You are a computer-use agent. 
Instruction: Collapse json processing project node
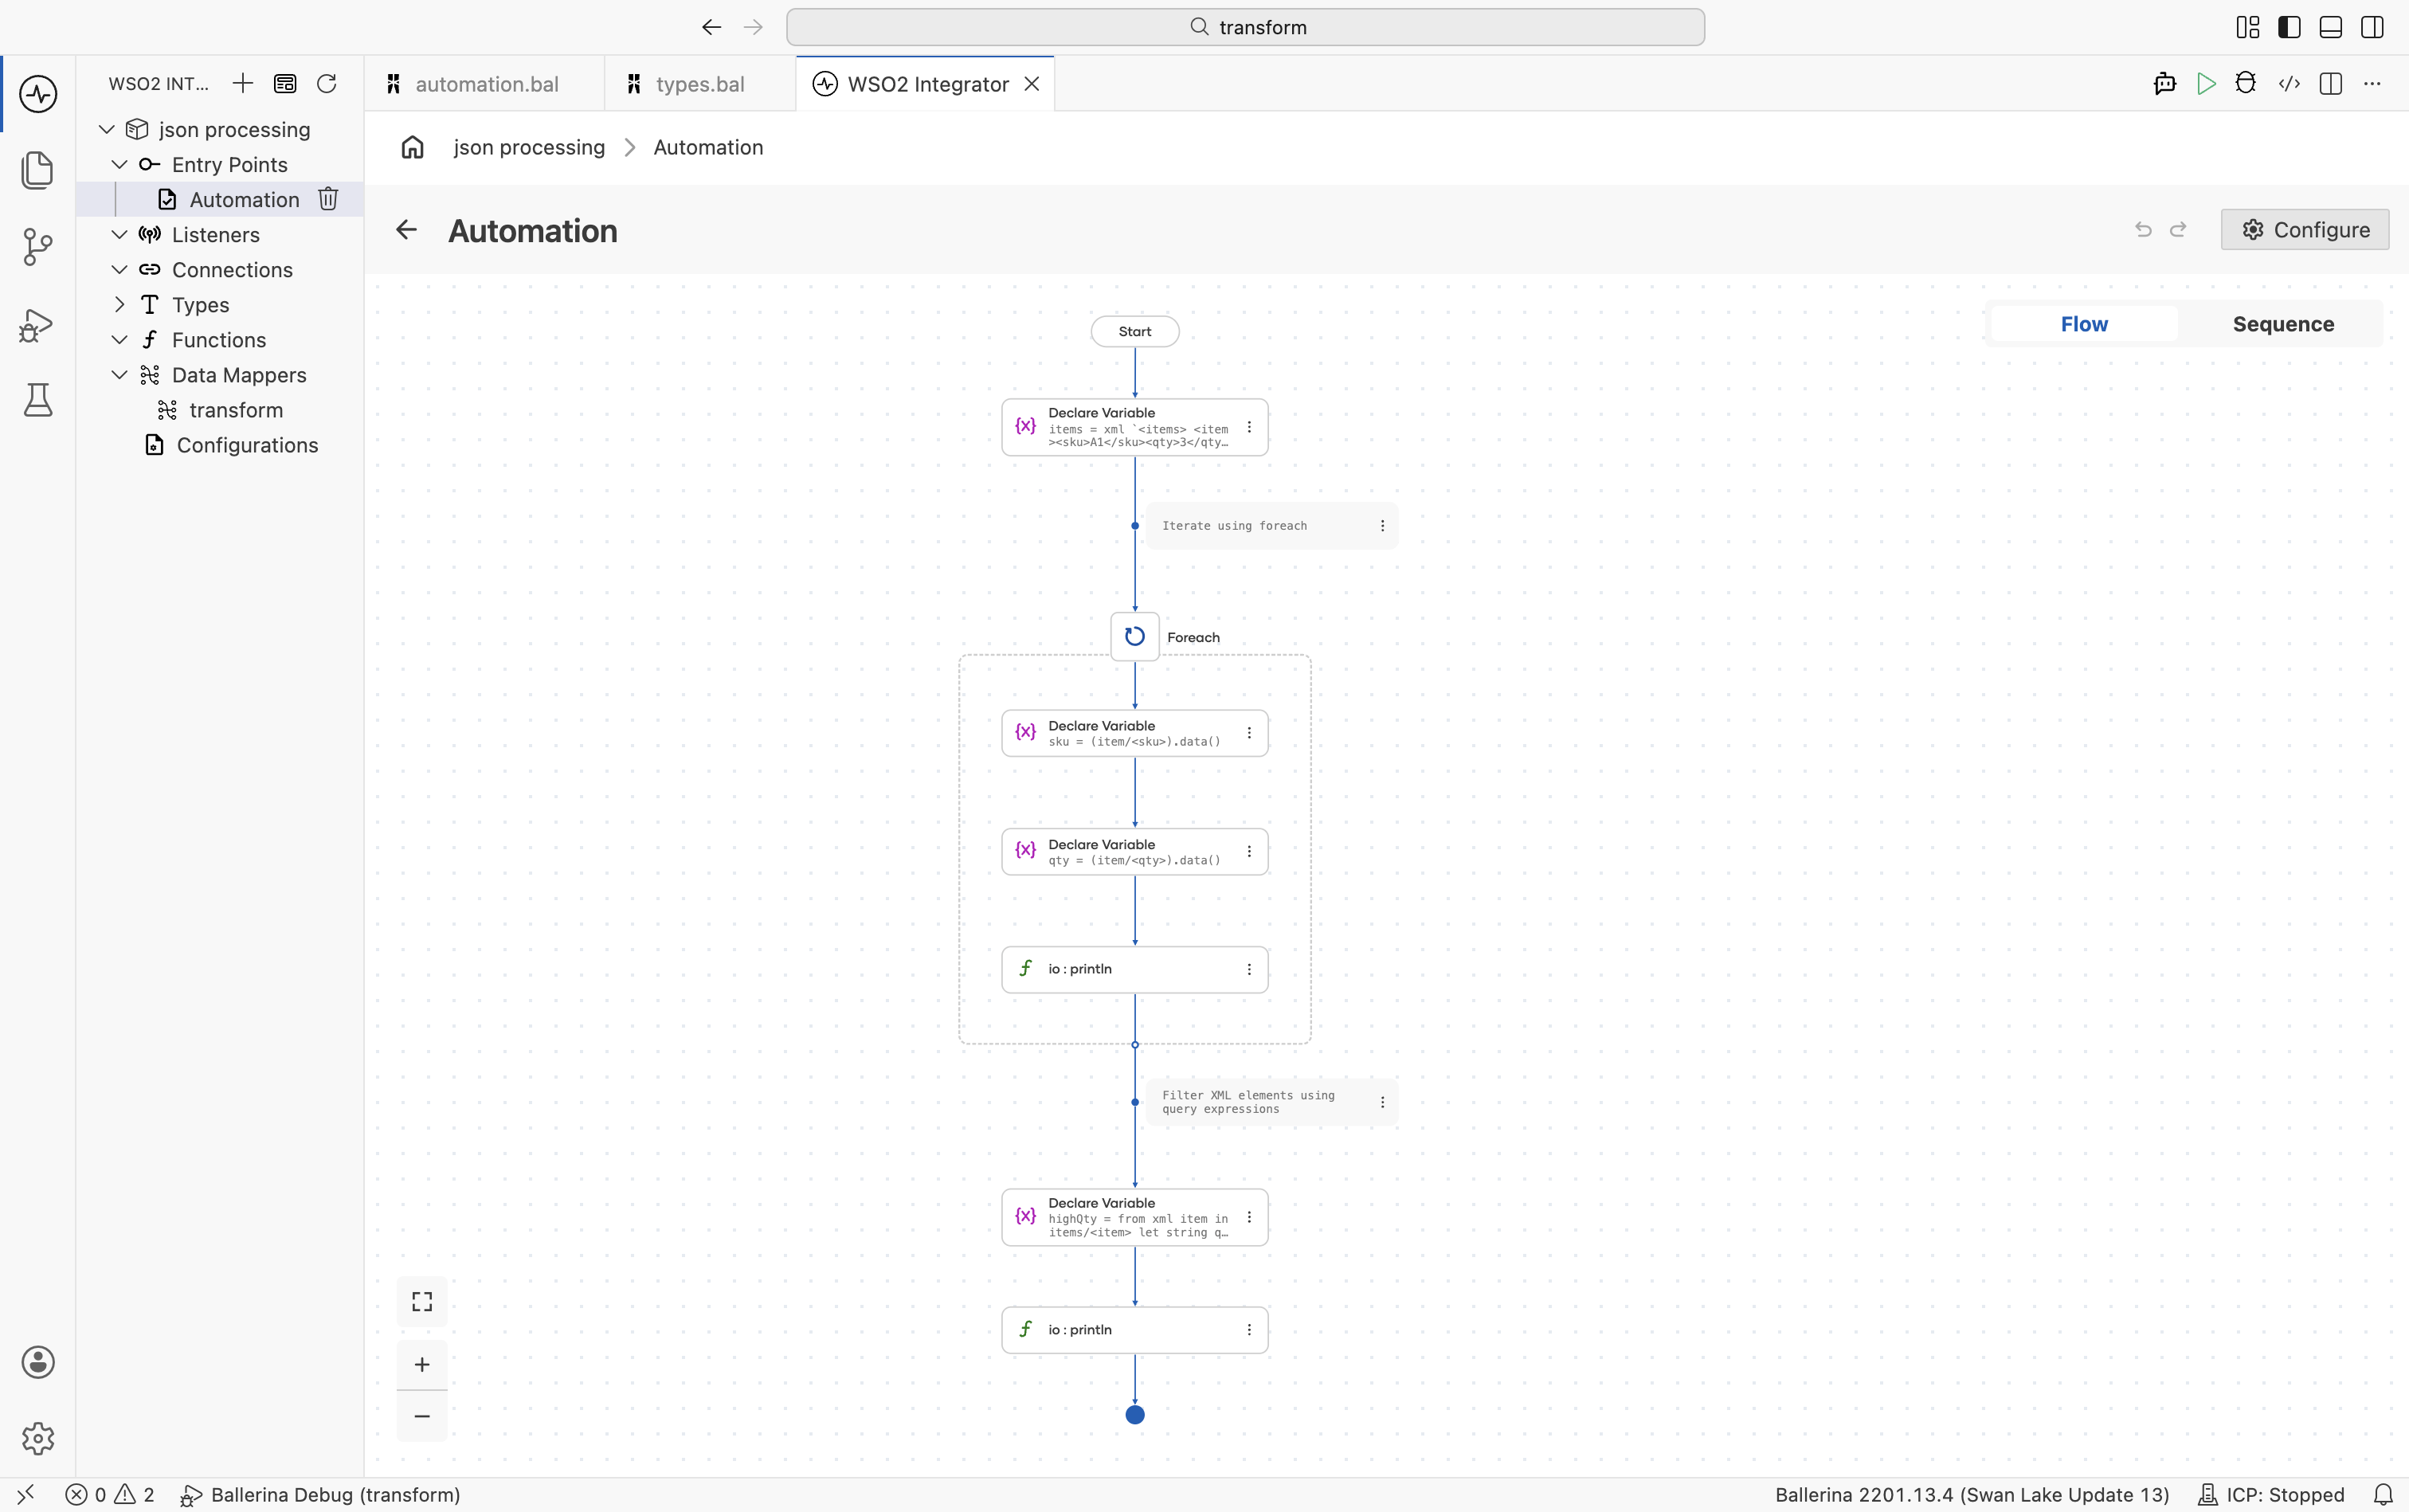click(x=107, y=129)
